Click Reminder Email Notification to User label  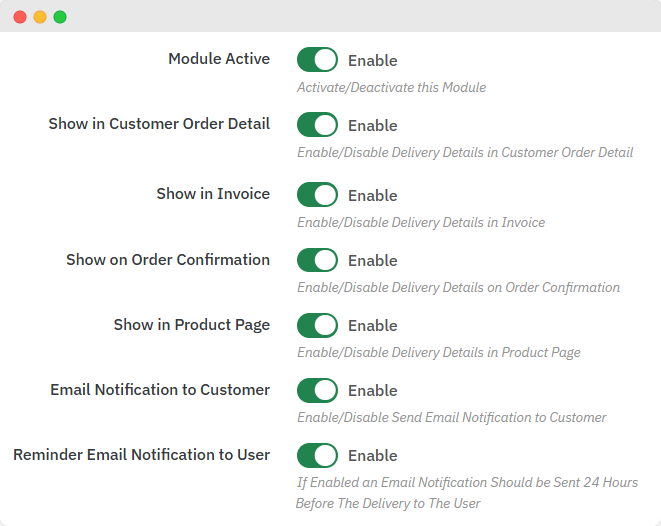141,454
